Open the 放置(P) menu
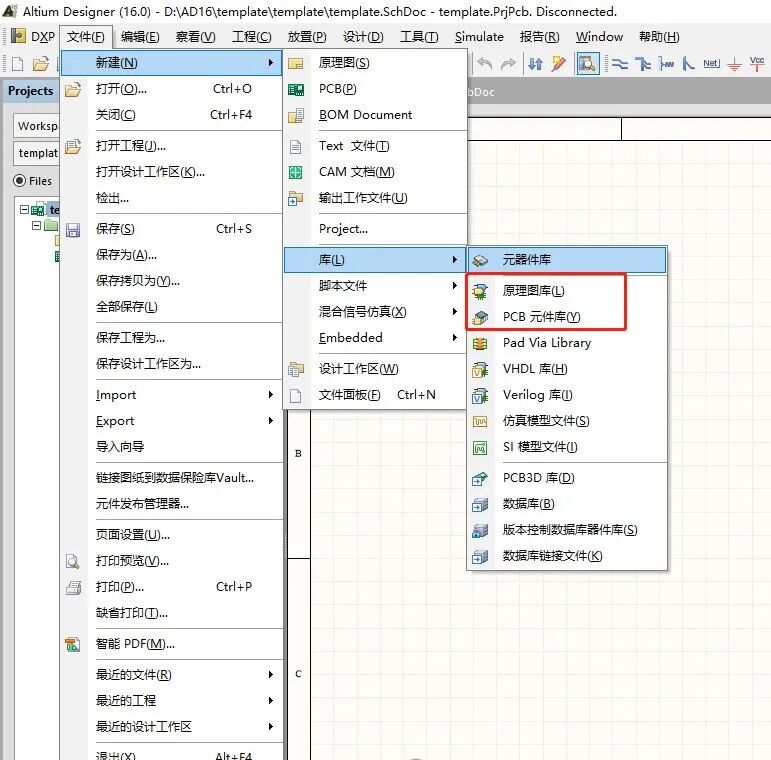Image resolution: width=771 pixels, height=760 pixels. (x=307, y=37)
